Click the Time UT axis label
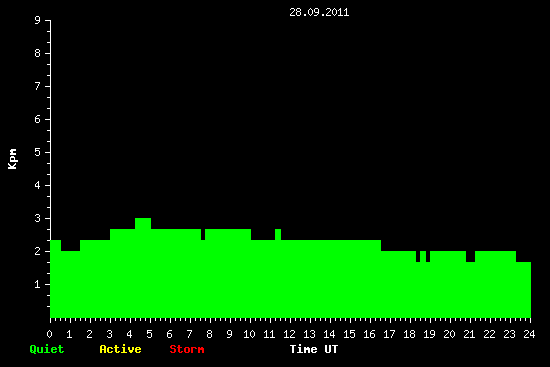Image resolution: width=550 pixels, height=367 pixels. coord(314,349)
